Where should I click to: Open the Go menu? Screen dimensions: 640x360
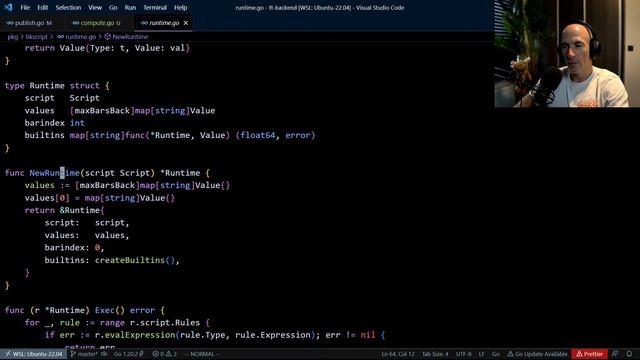(113, 7)
